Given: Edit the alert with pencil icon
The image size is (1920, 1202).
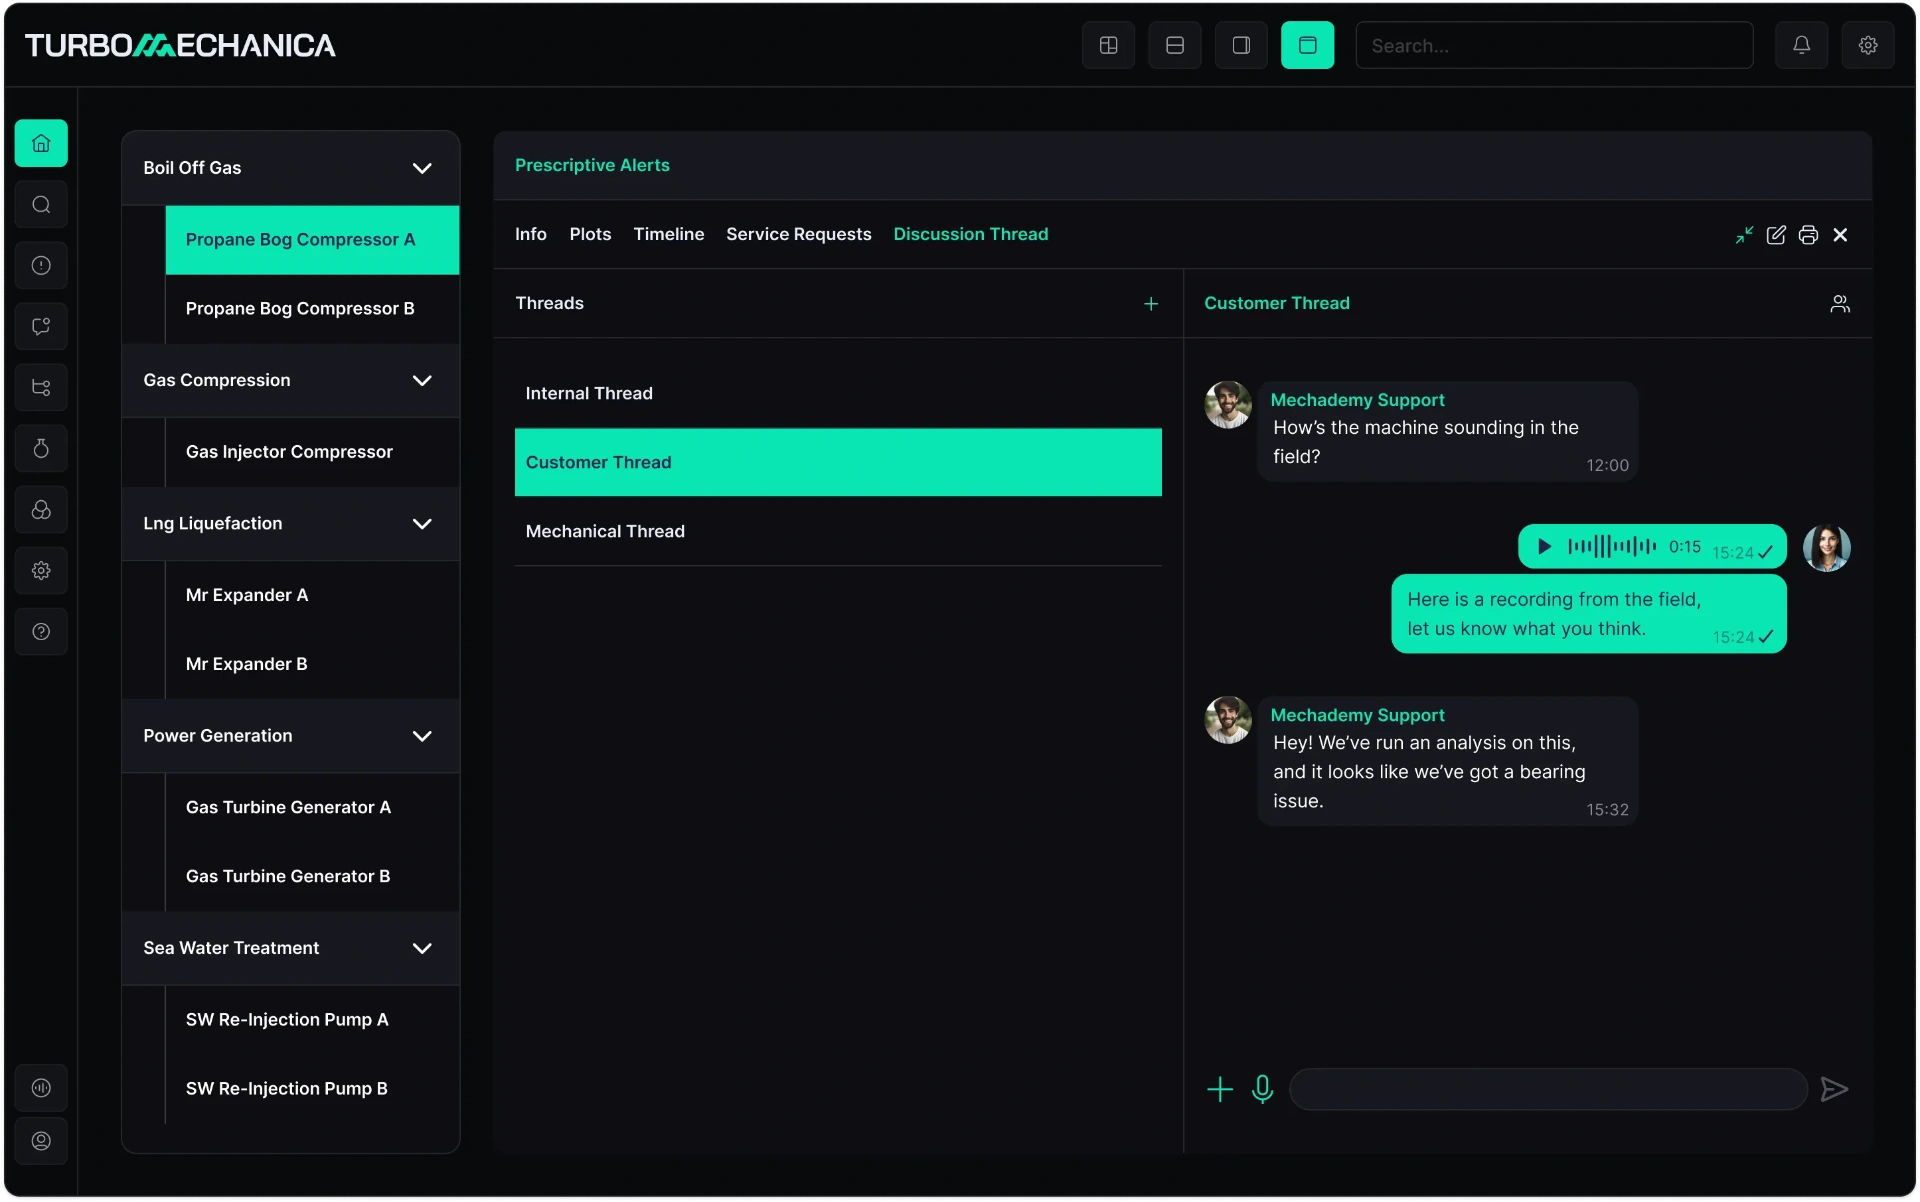Looking at the screenshot, I should (x=1776, y=235).
